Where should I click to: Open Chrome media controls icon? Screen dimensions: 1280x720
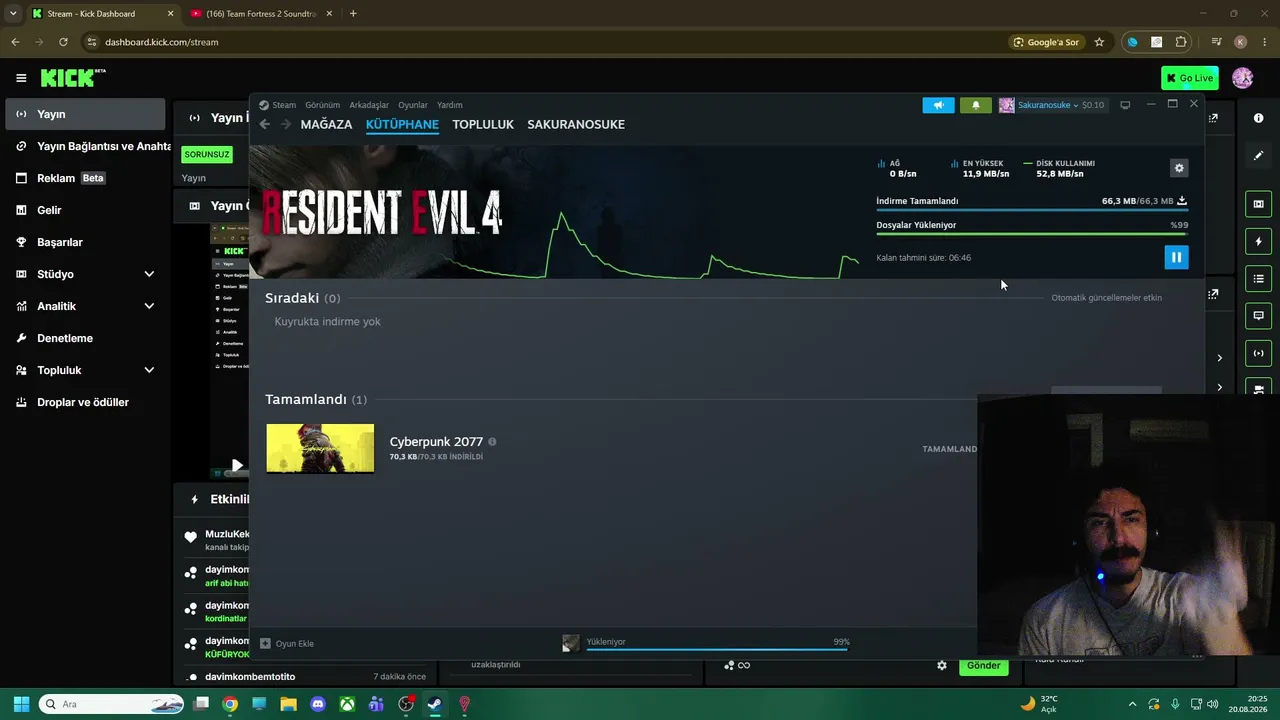coord(1216,42)
